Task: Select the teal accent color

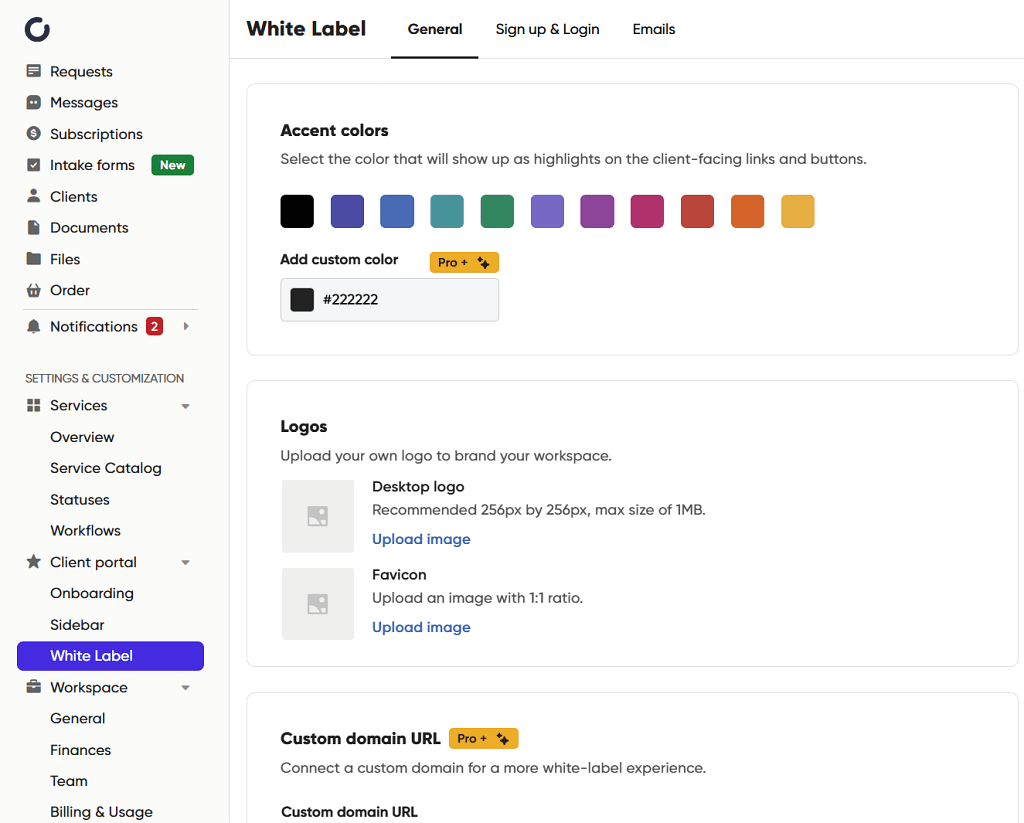Action: pos(447,211)
